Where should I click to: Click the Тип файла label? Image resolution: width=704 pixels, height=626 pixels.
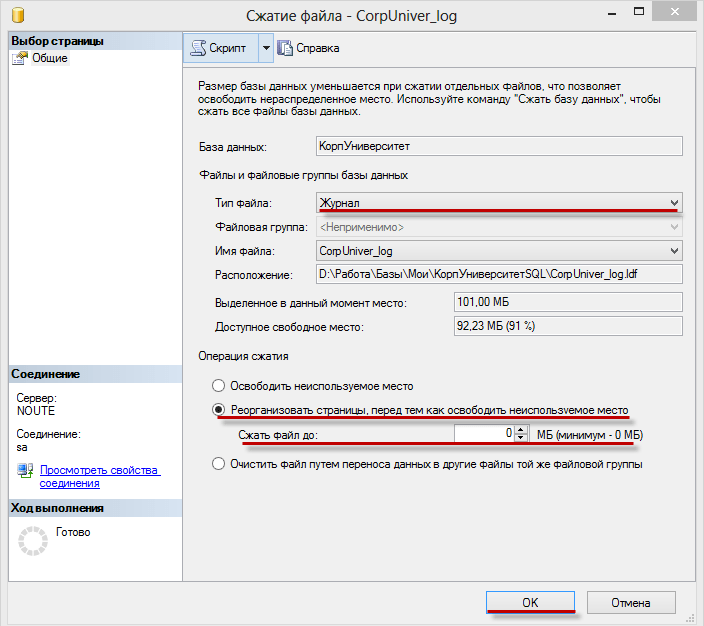pyautogui.click(x=243, y=203)
